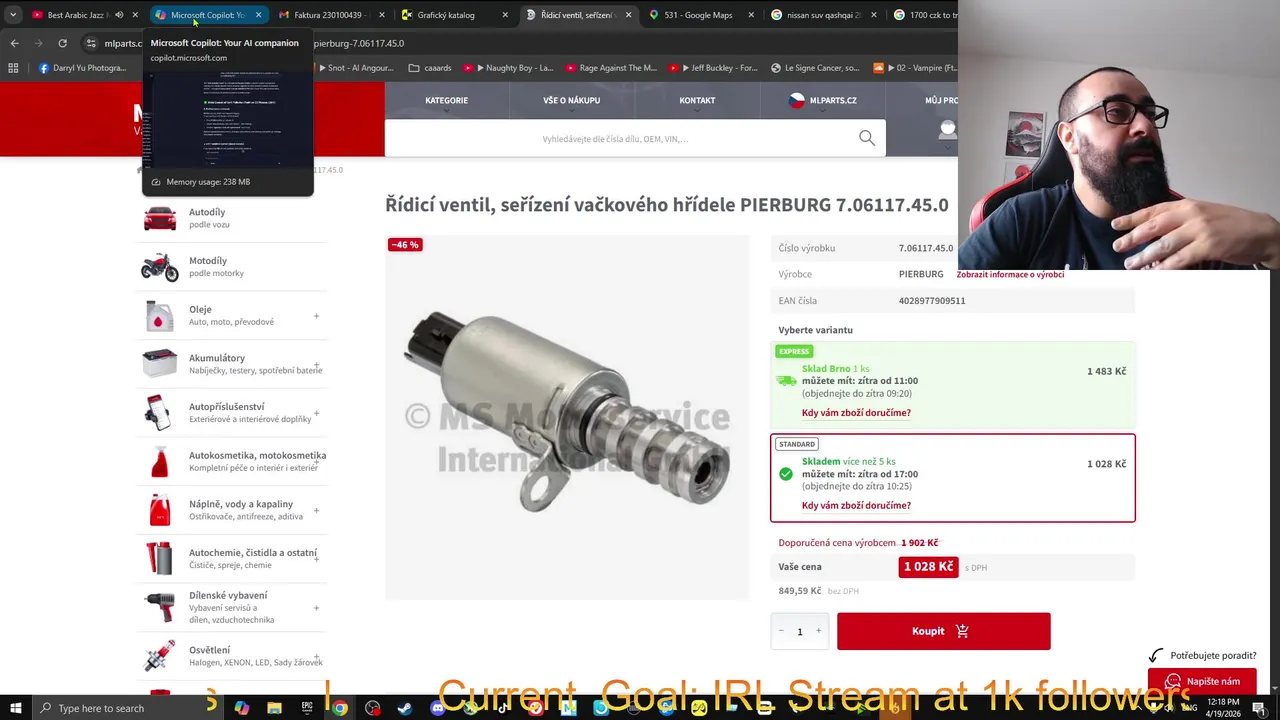This screenshot has width=1280, height=720.
Task: Click Zobrazit informace o výrobci link
Action: point(1010,274)
